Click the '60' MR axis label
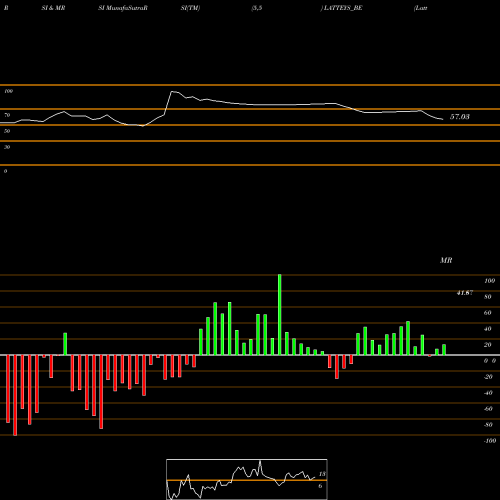 [488, 313]
